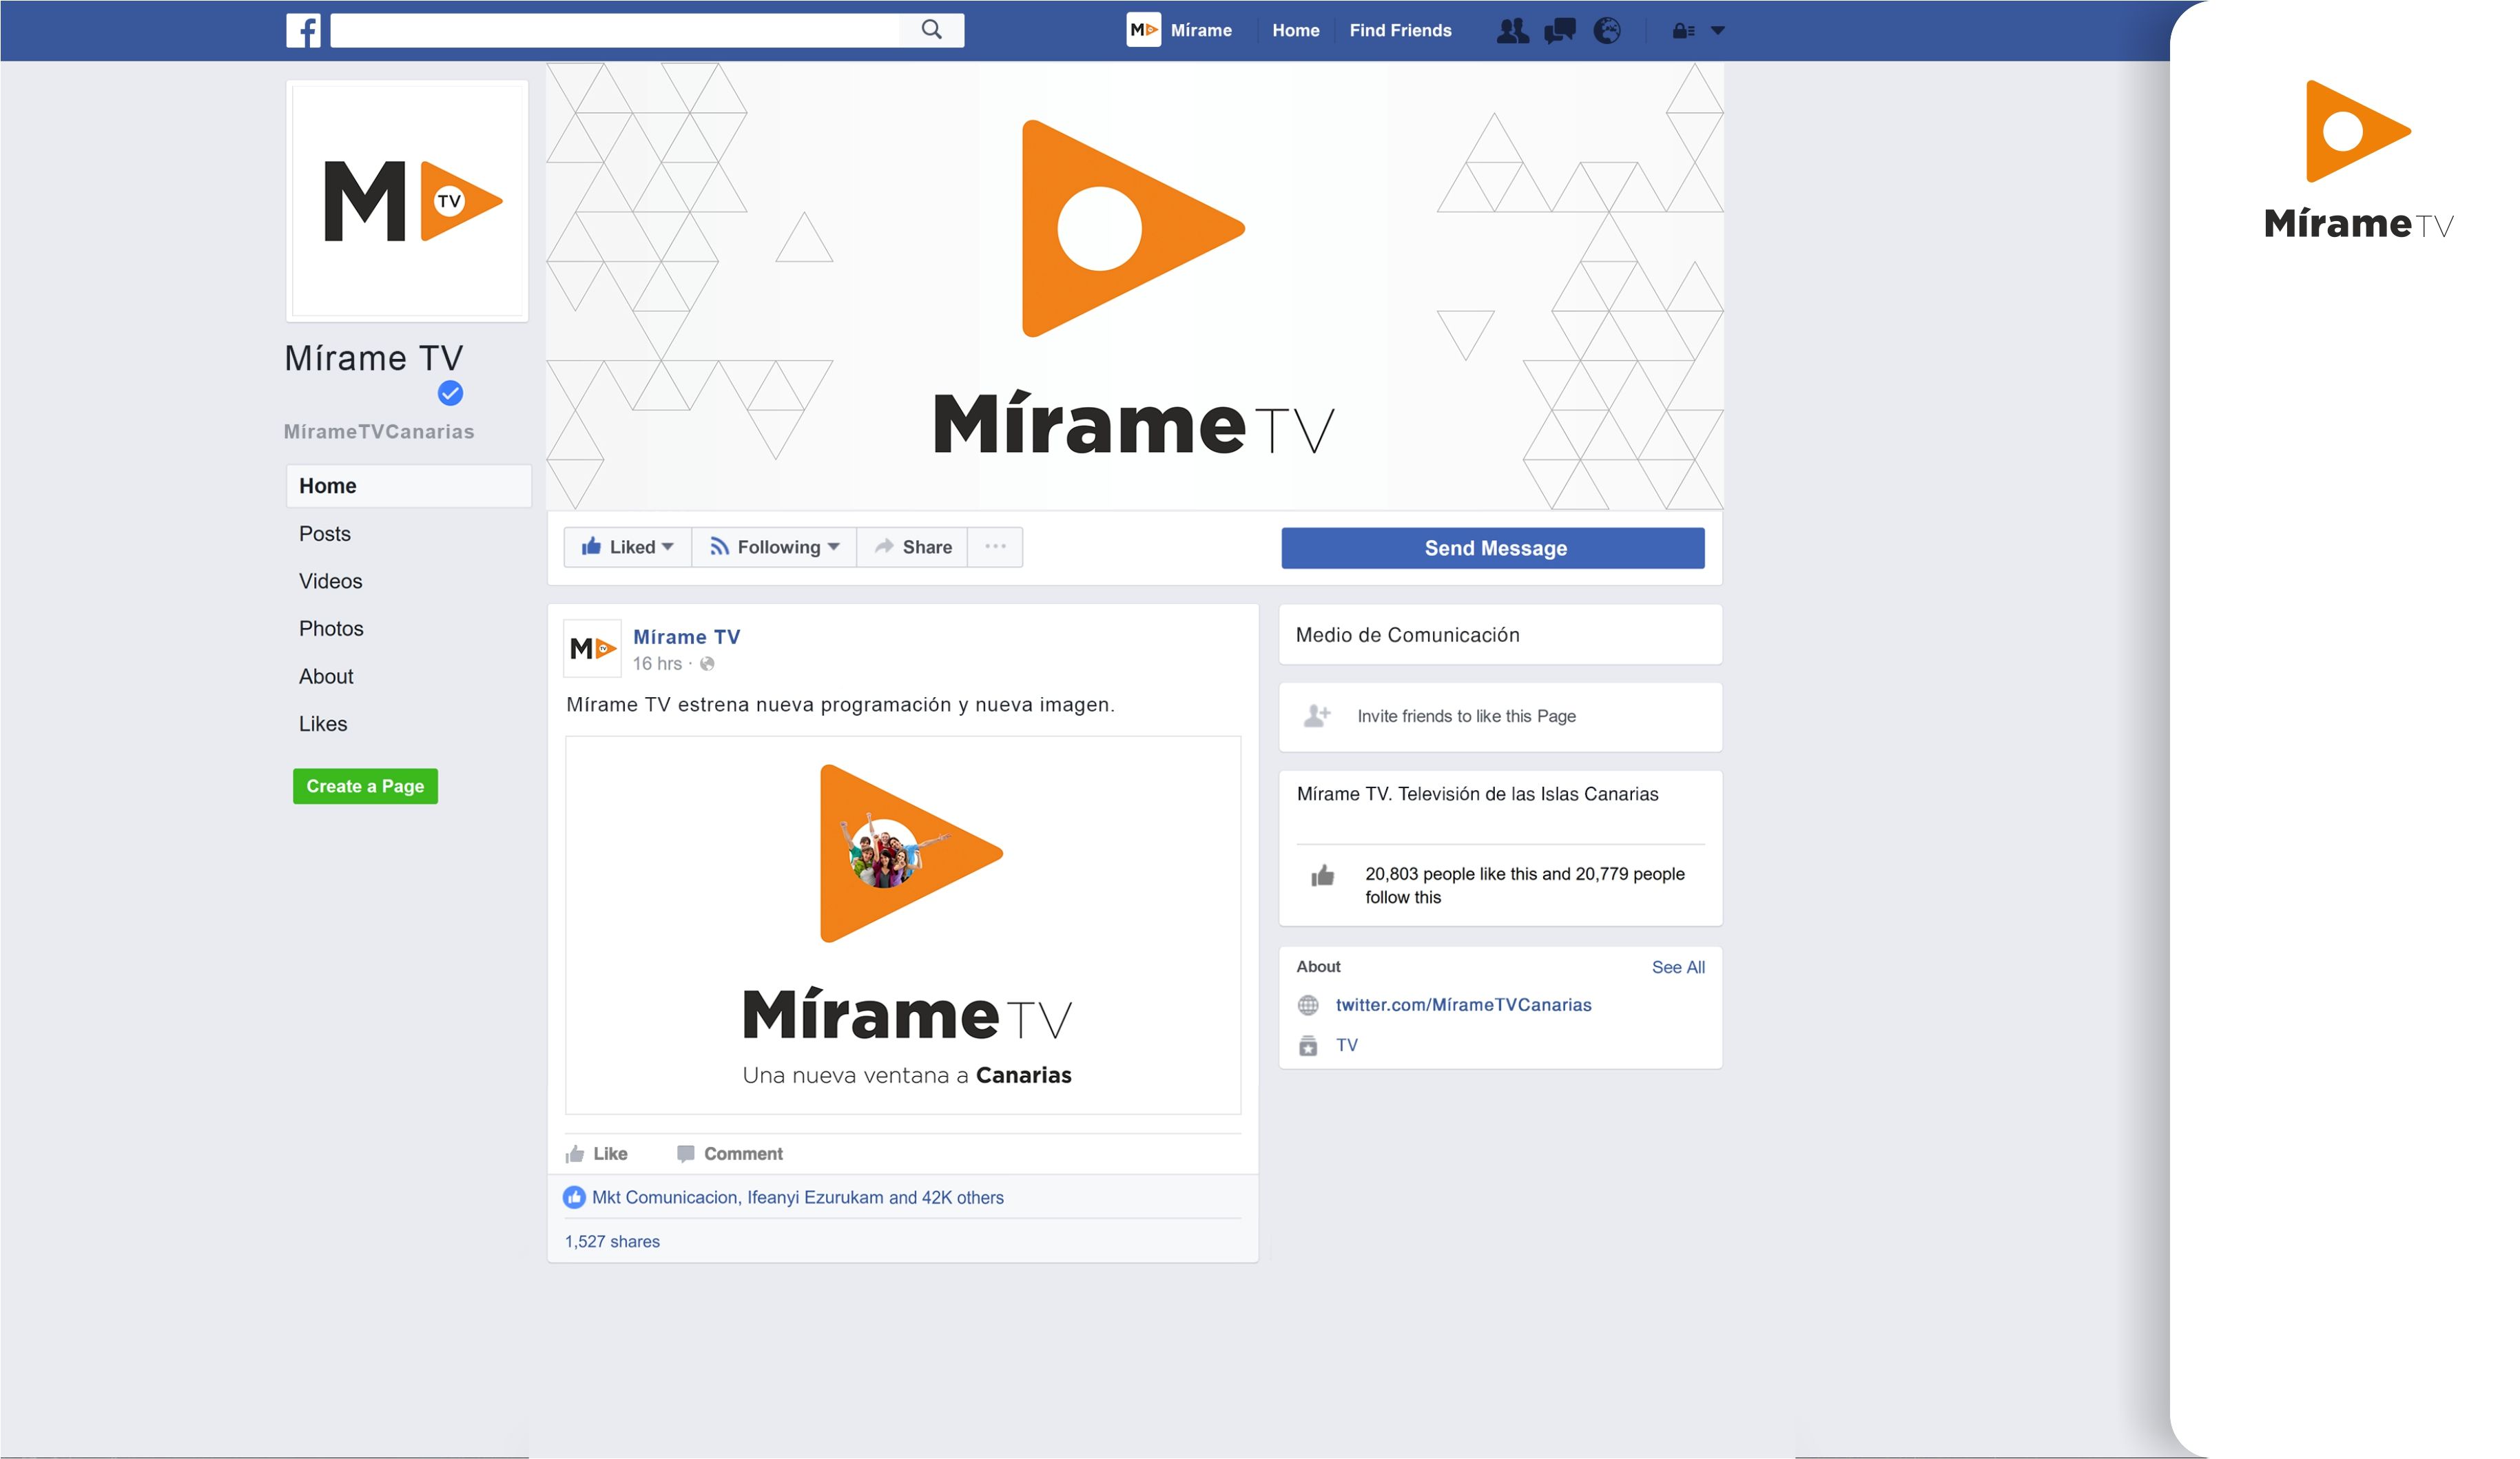2520x1459 pixels.
Task: Click the cover photo Mírame TV logo
Action: pos(1134,288)
